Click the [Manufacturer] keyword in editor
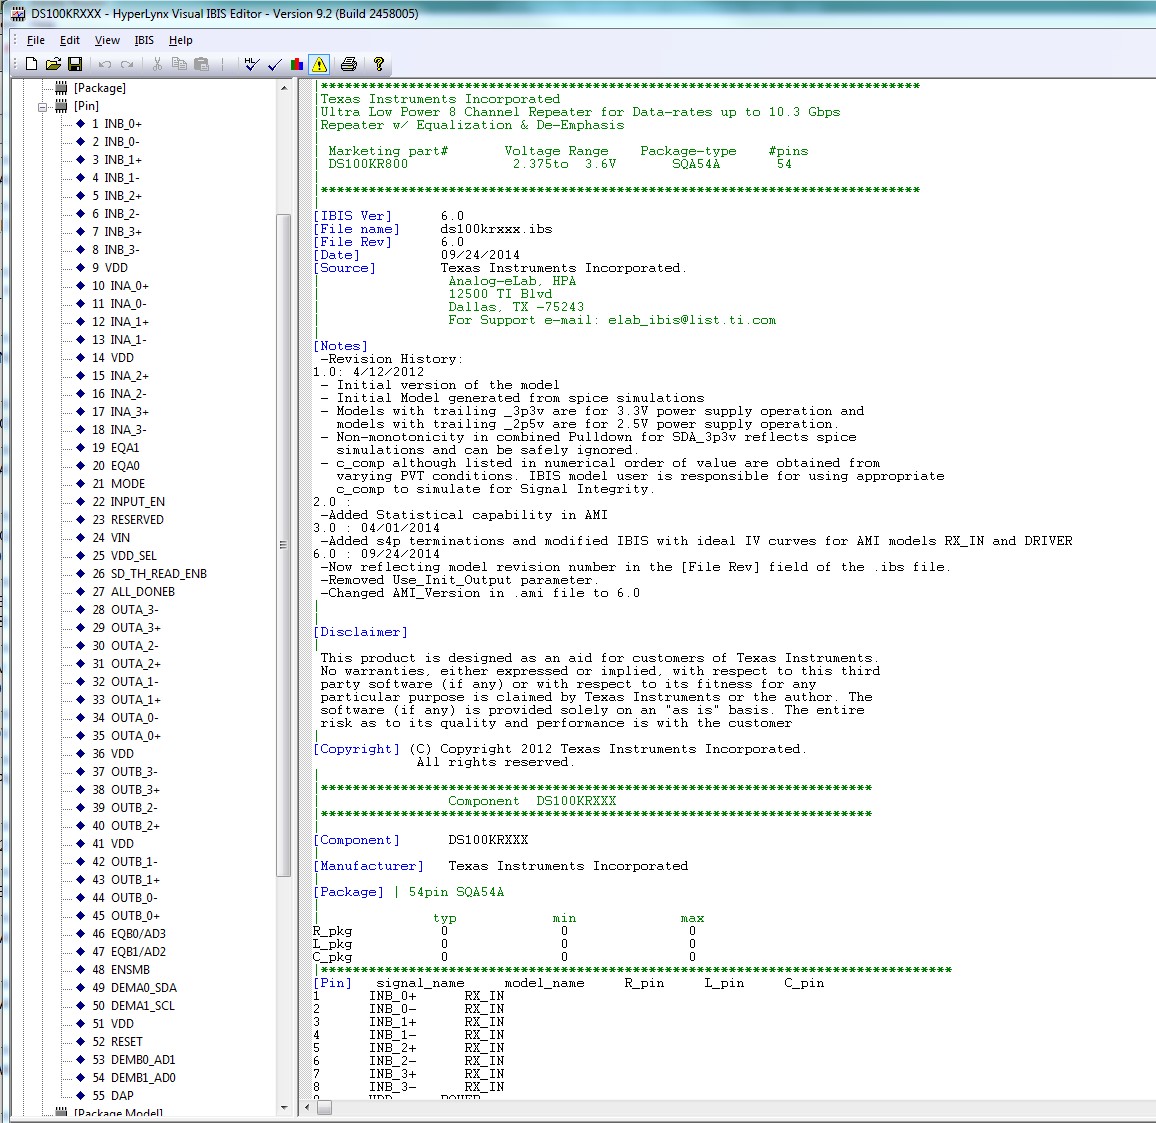1156x1123 pixels. coord(369,866)
